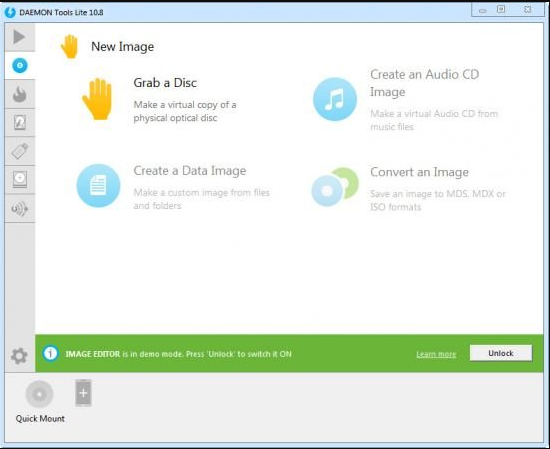550x449 pixels.
Task: Click "Save an image to MDS, MDX or ISO formats" text
Action: (438, 200)
